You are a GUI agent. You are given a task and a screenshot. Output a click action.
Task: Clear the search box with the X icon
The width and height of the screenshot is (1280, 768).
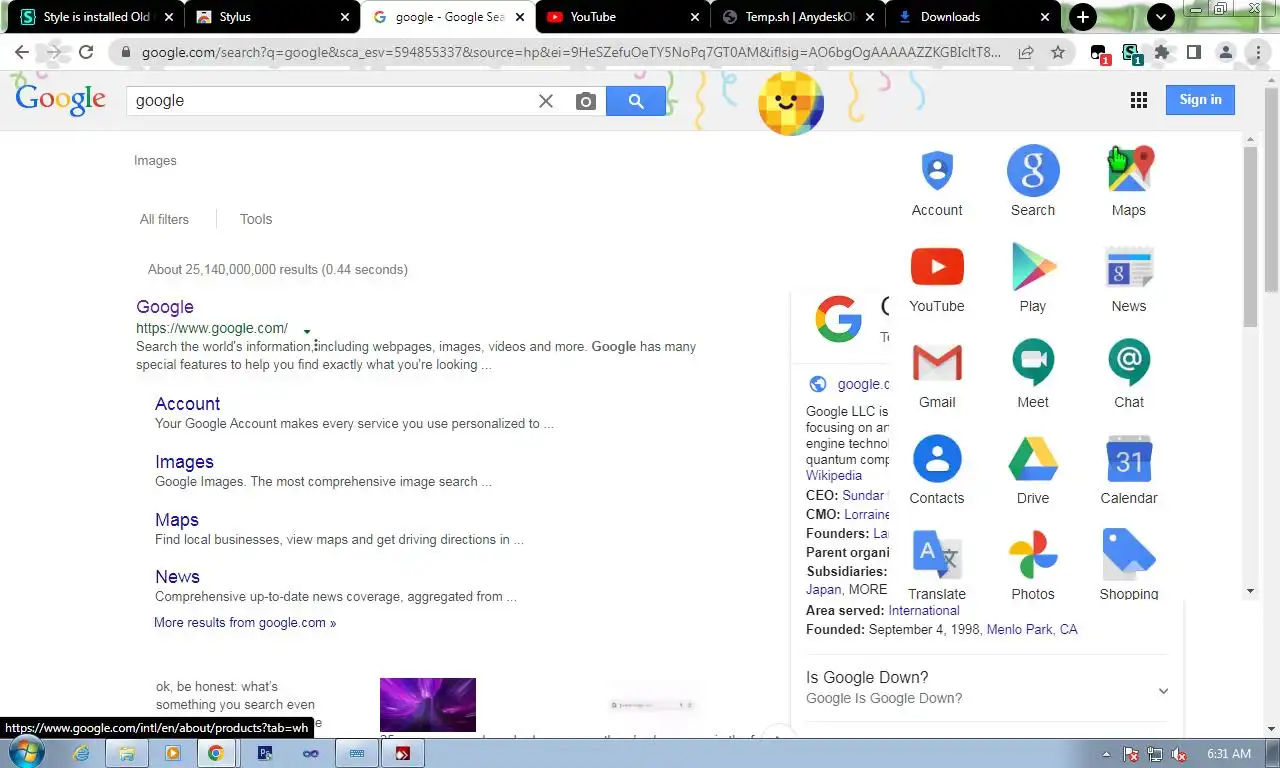click(546, 101)
